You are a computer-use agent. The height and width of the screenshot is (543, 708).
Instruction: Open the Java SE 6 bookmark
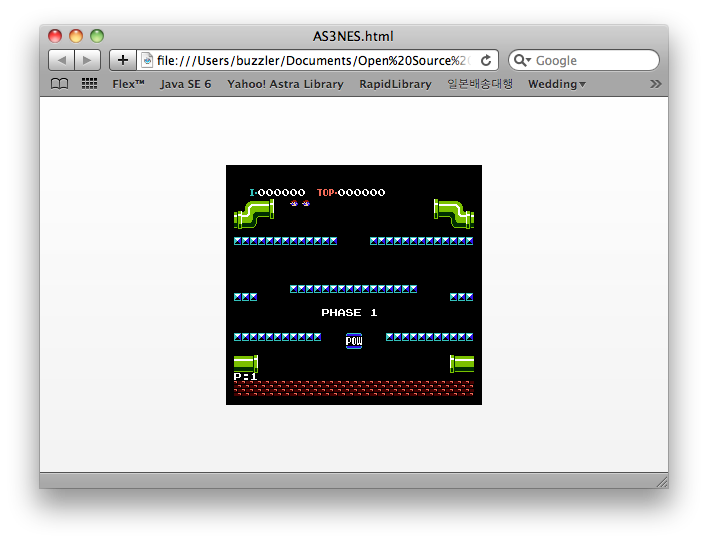tap(186, 84)
